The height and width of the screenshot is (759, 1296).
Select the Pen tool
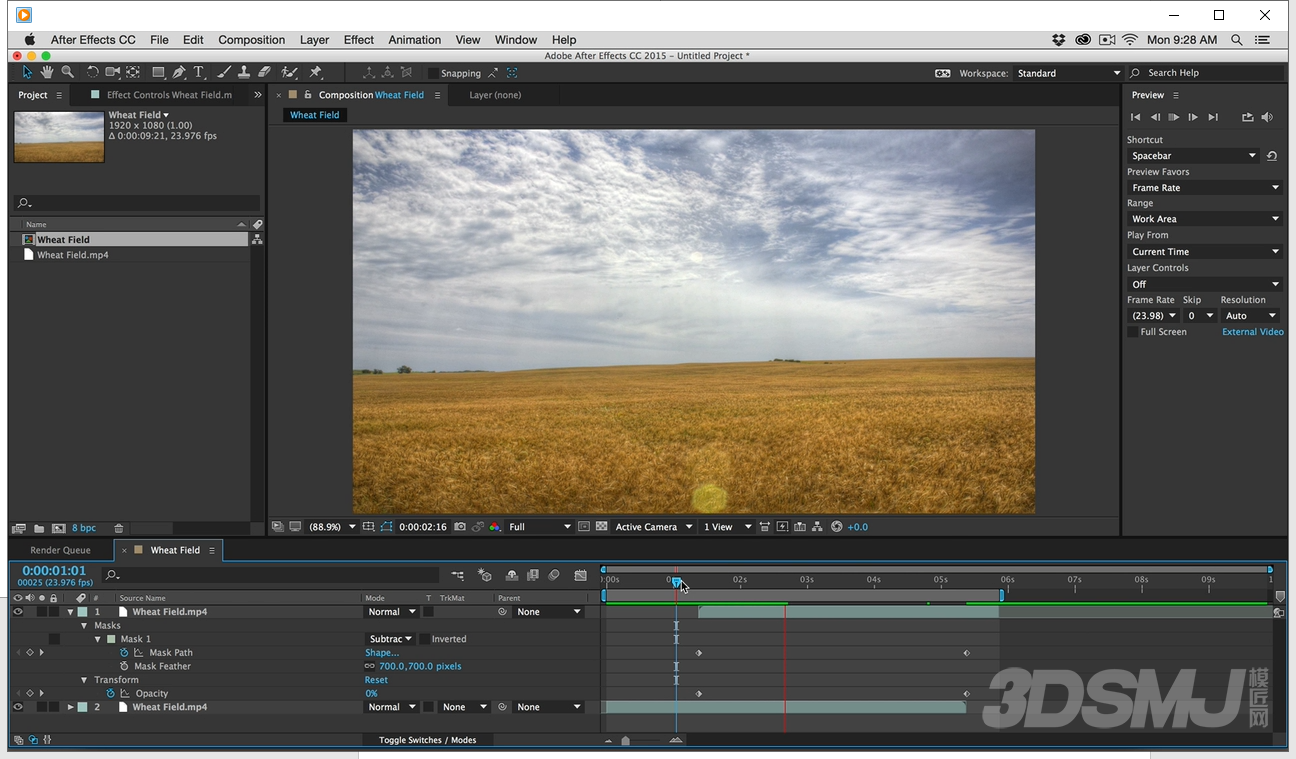179,72
